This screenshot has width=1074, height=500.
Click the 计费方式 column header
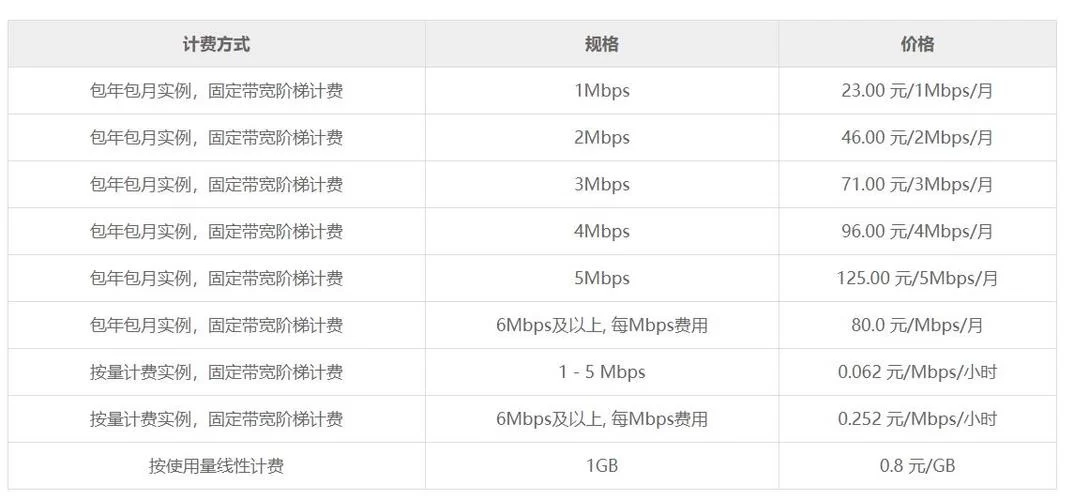pyautogui.click(x=216, y=44)
